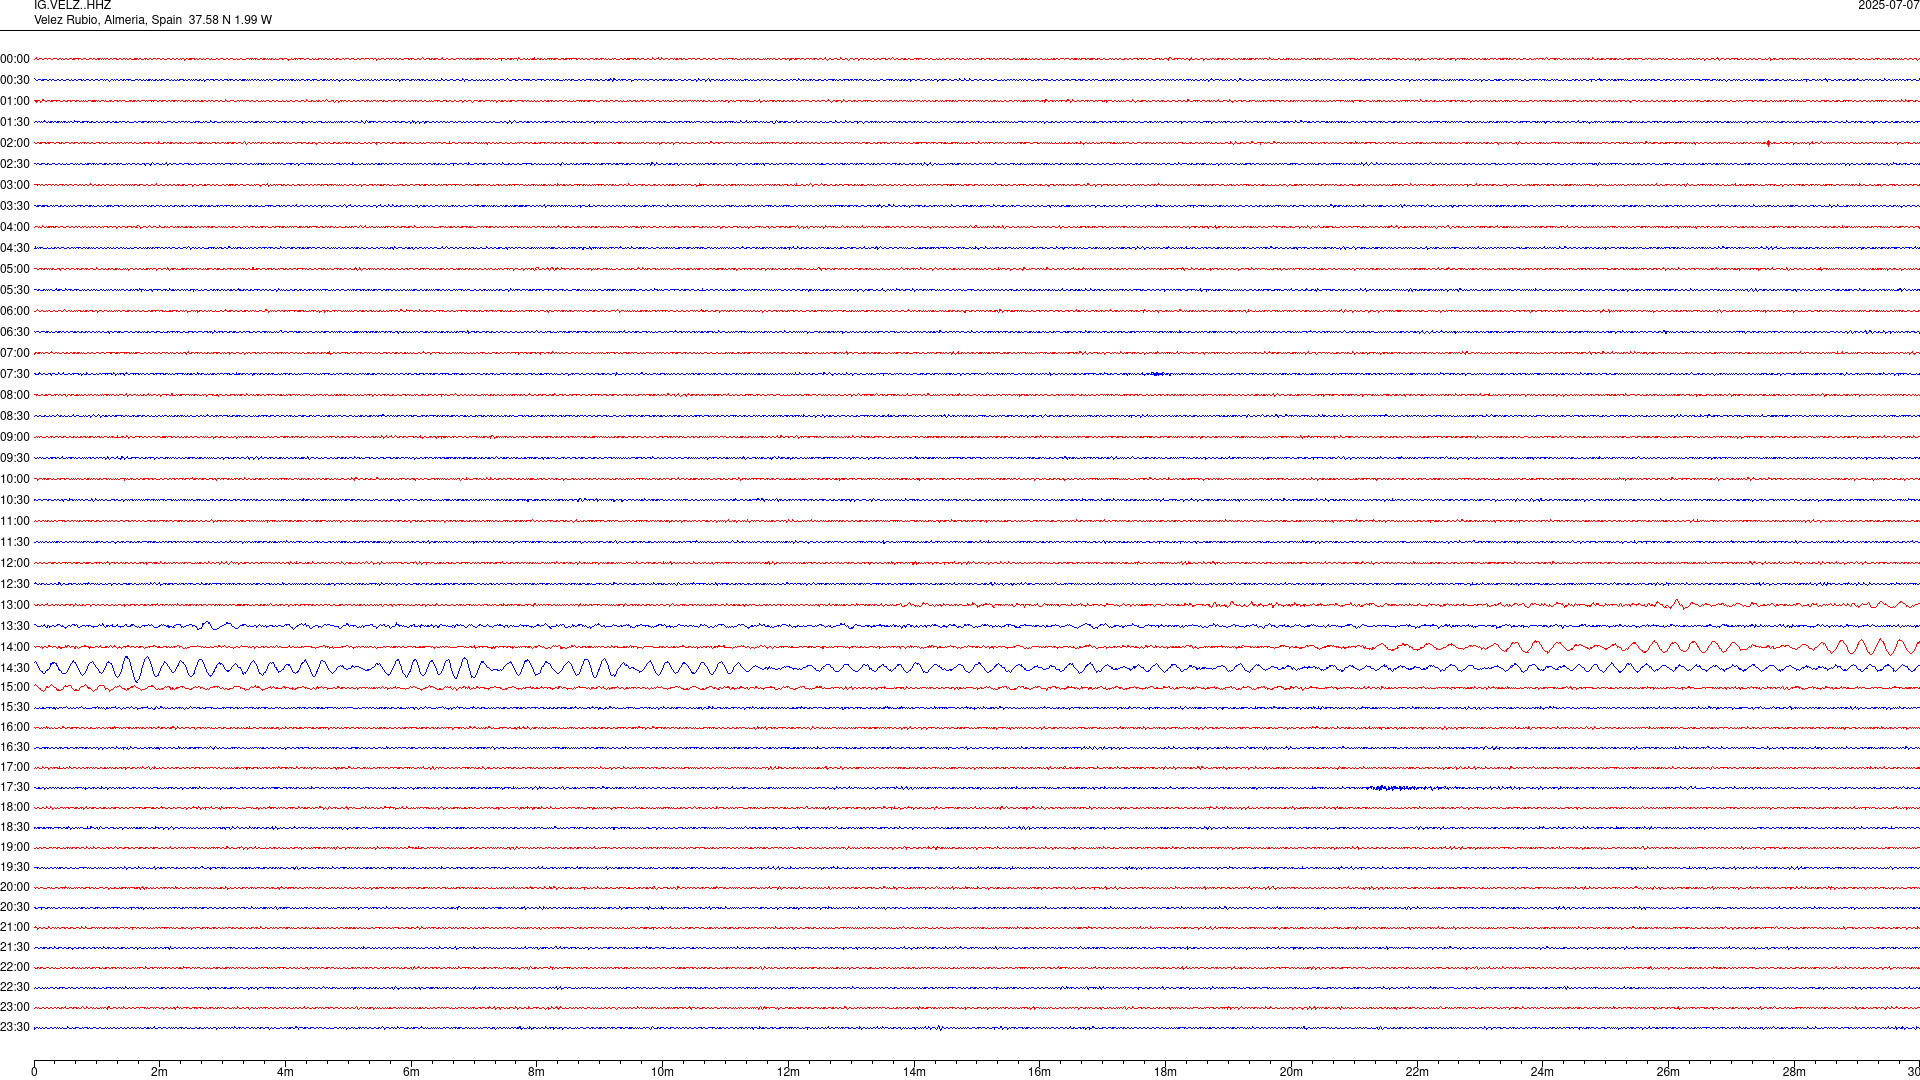Viewport: 1920px width, 1080px height.
Task: Click the 13:30 time row label
Action: 15,626
